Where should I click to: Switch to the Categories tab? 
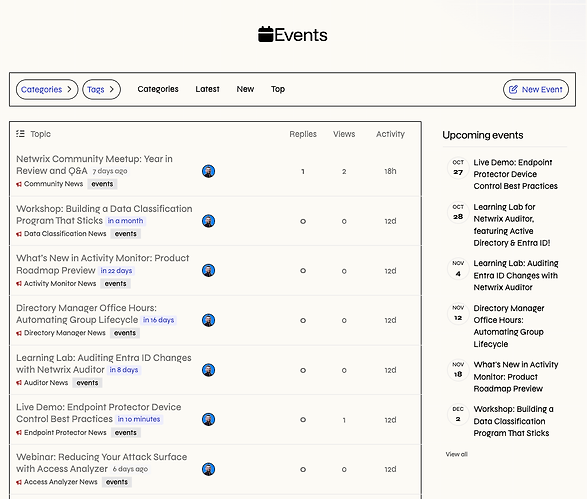[158, 89]
